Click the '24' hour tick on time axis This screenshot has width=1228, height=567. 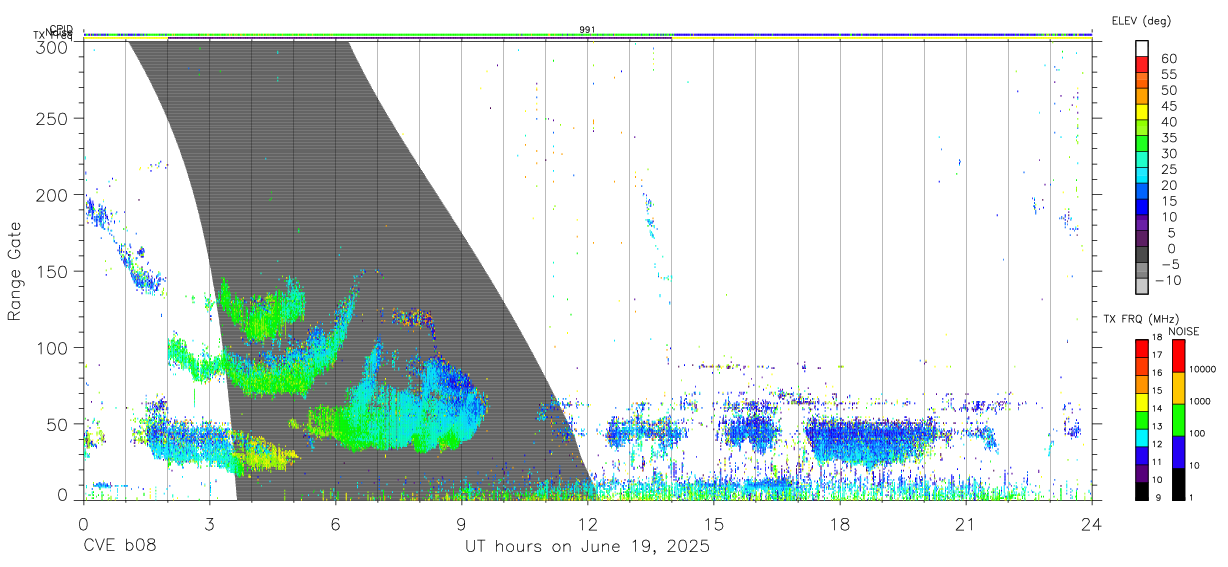(1091, 524)
